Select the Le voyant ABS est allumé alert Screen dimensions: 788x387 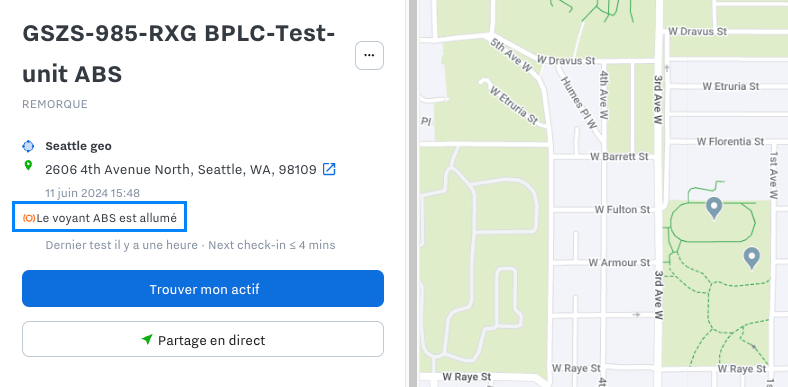point(100,218)
